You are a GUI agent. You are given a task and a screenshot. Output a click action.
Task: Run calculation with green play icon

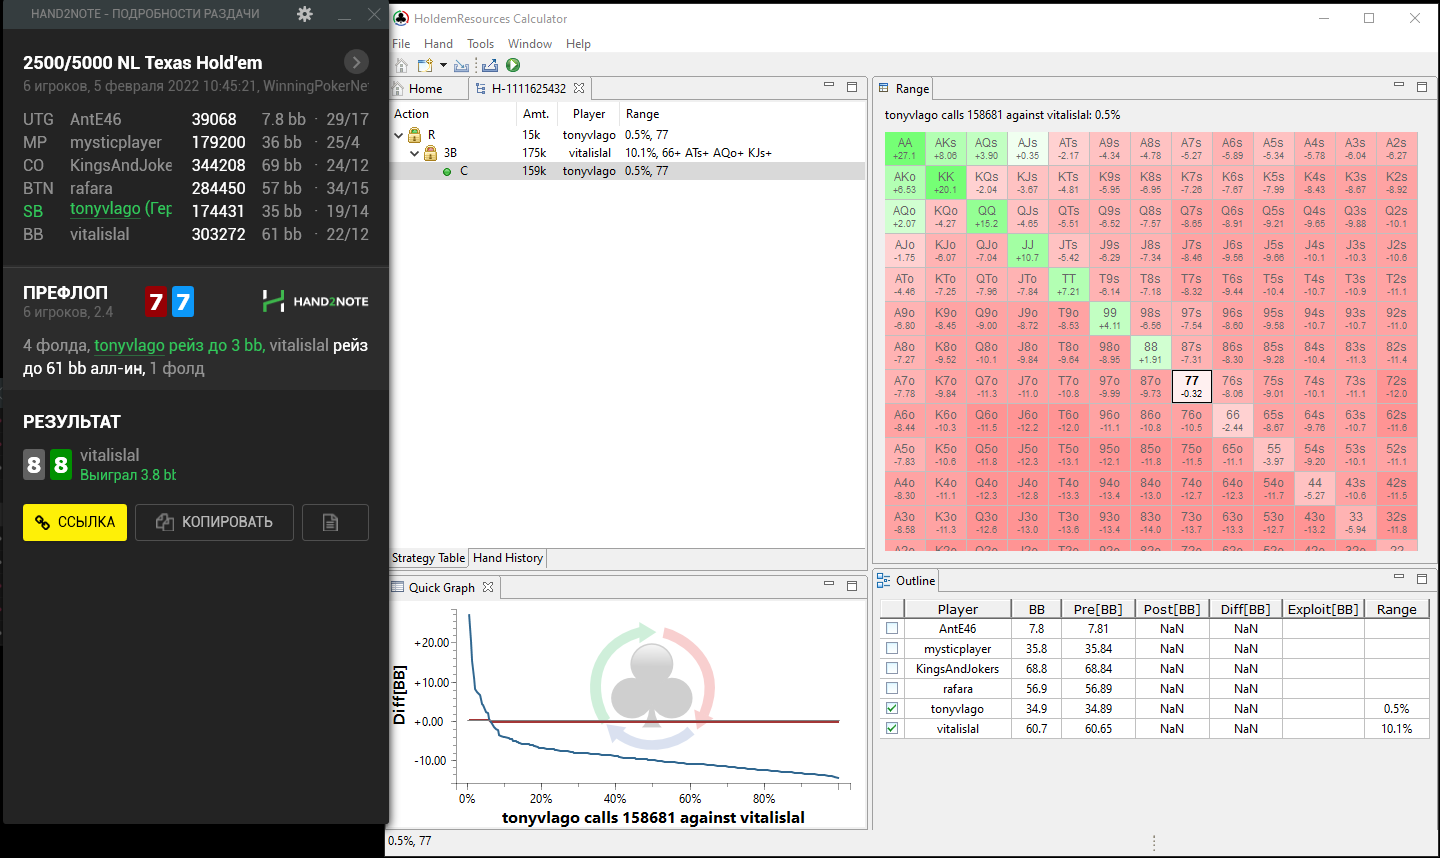(x=513, y=65)
